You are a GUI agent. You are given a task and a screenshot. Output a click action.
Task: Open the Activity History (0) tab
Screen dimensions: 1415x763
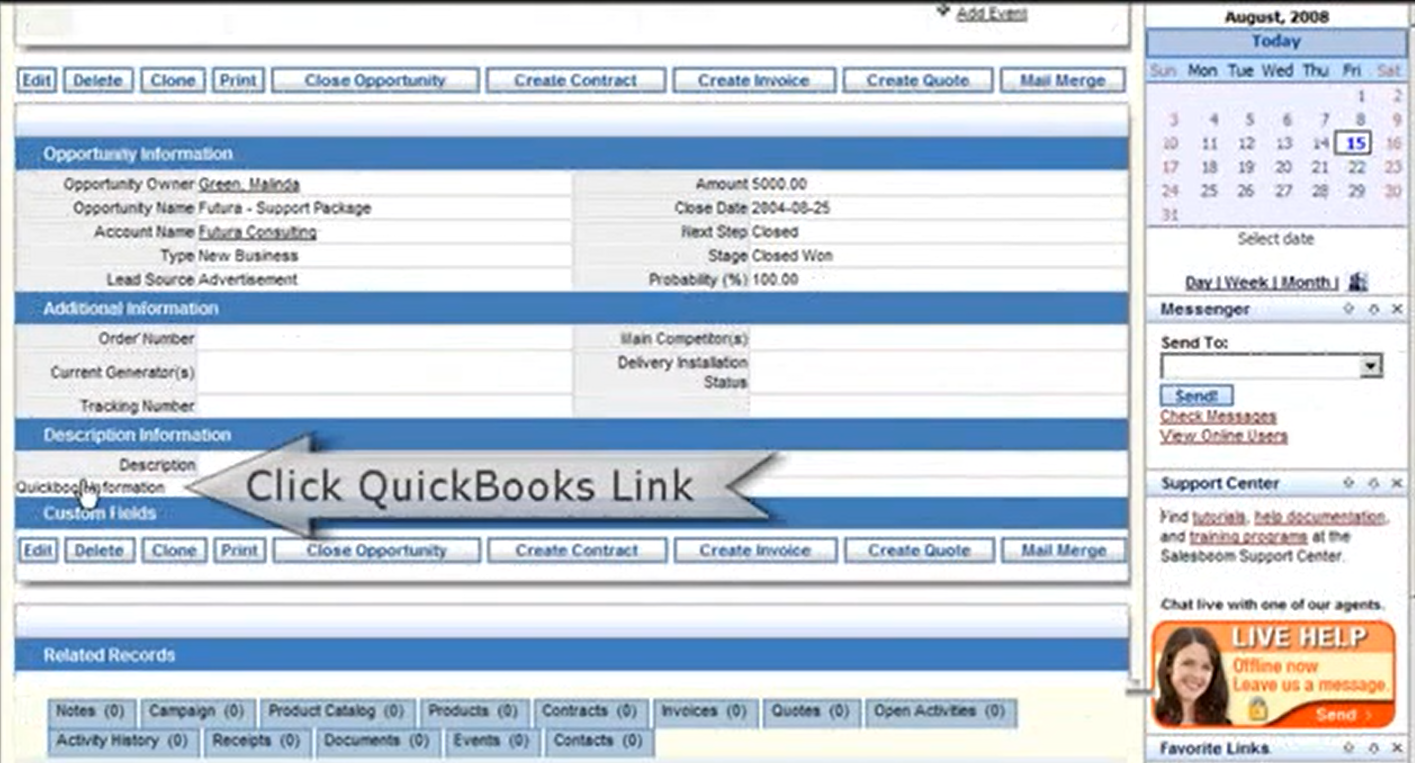tap(123, 742)
